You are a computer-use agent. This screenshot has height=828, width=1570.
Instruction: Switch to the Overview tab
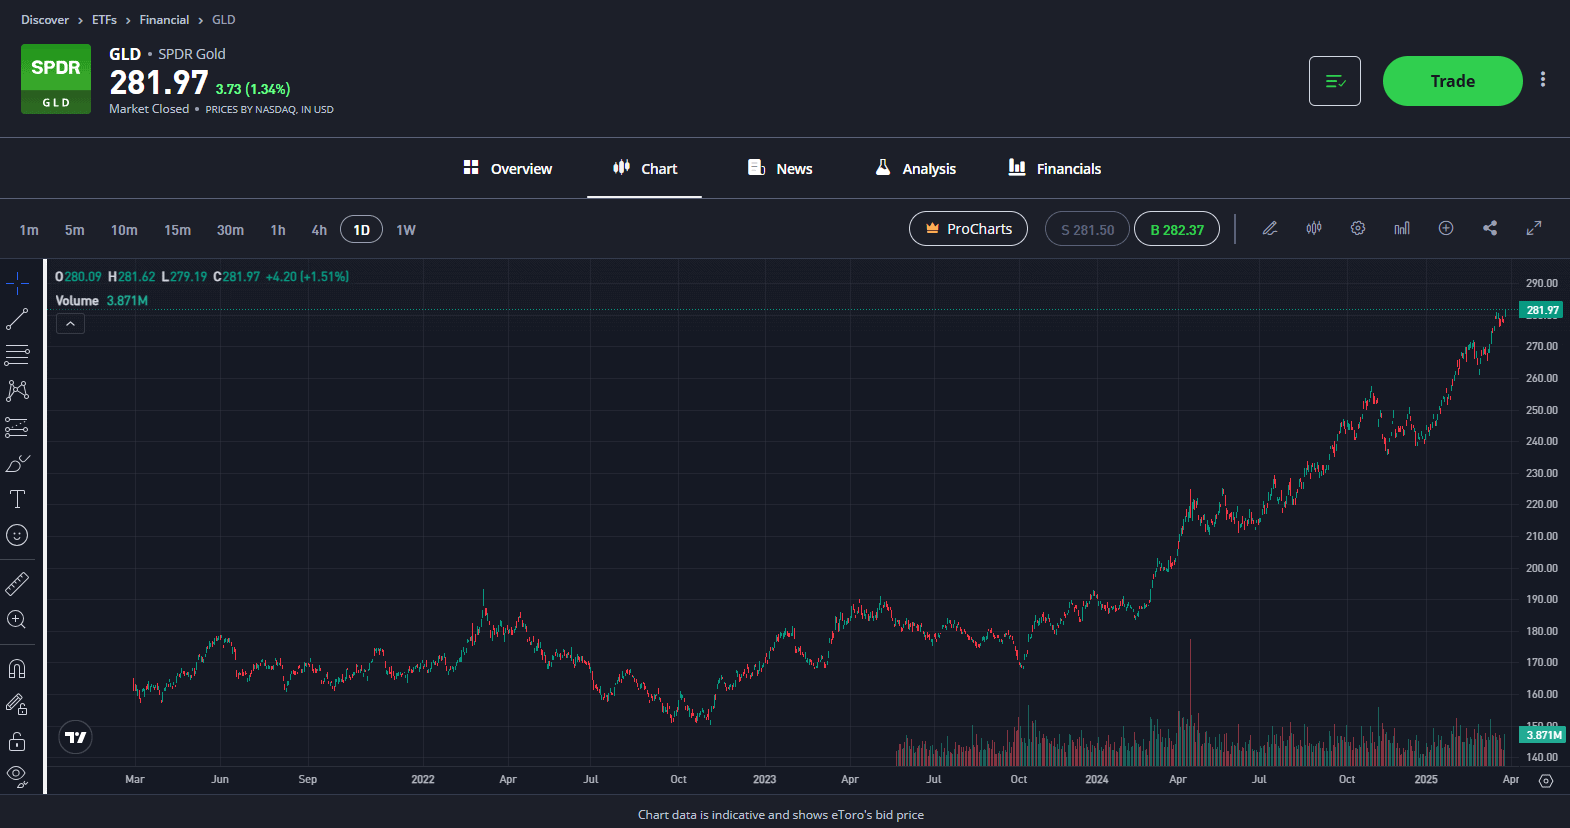click(x=508, y=168)
